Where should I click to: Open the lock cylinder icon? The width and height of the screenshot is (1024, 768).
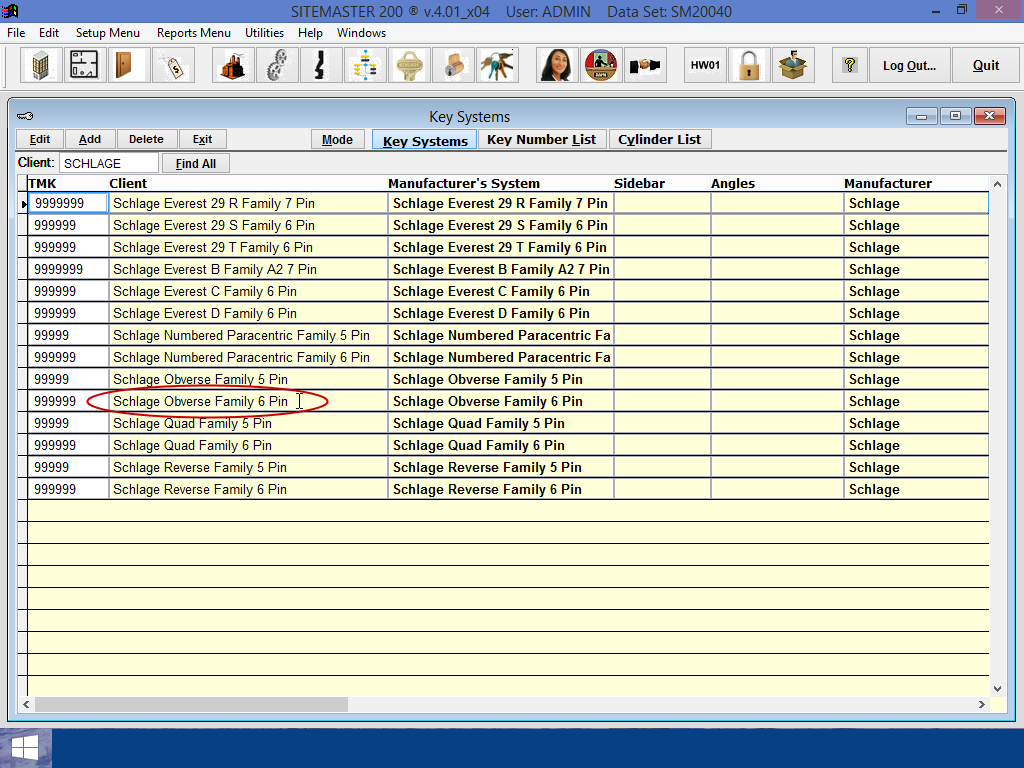click(453, 65)
